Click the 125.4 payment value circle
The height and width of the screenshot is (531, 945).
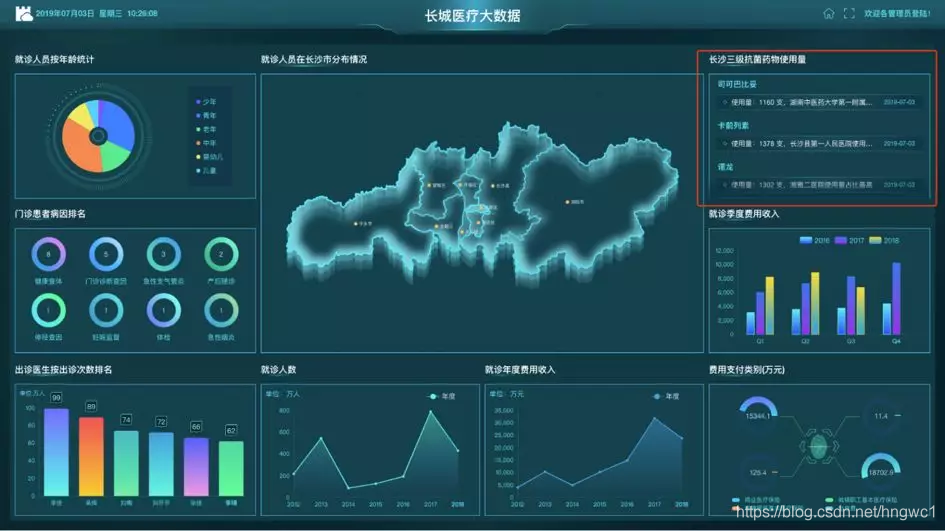pyautogui.click(x=758, y=473)
